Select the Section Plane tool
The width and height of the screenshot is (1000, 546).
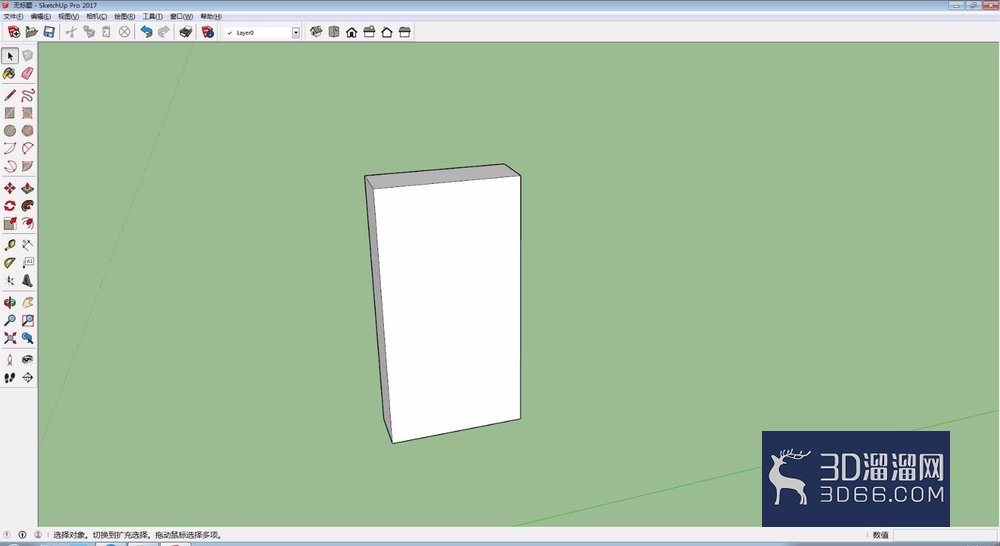tap(27, 378)
